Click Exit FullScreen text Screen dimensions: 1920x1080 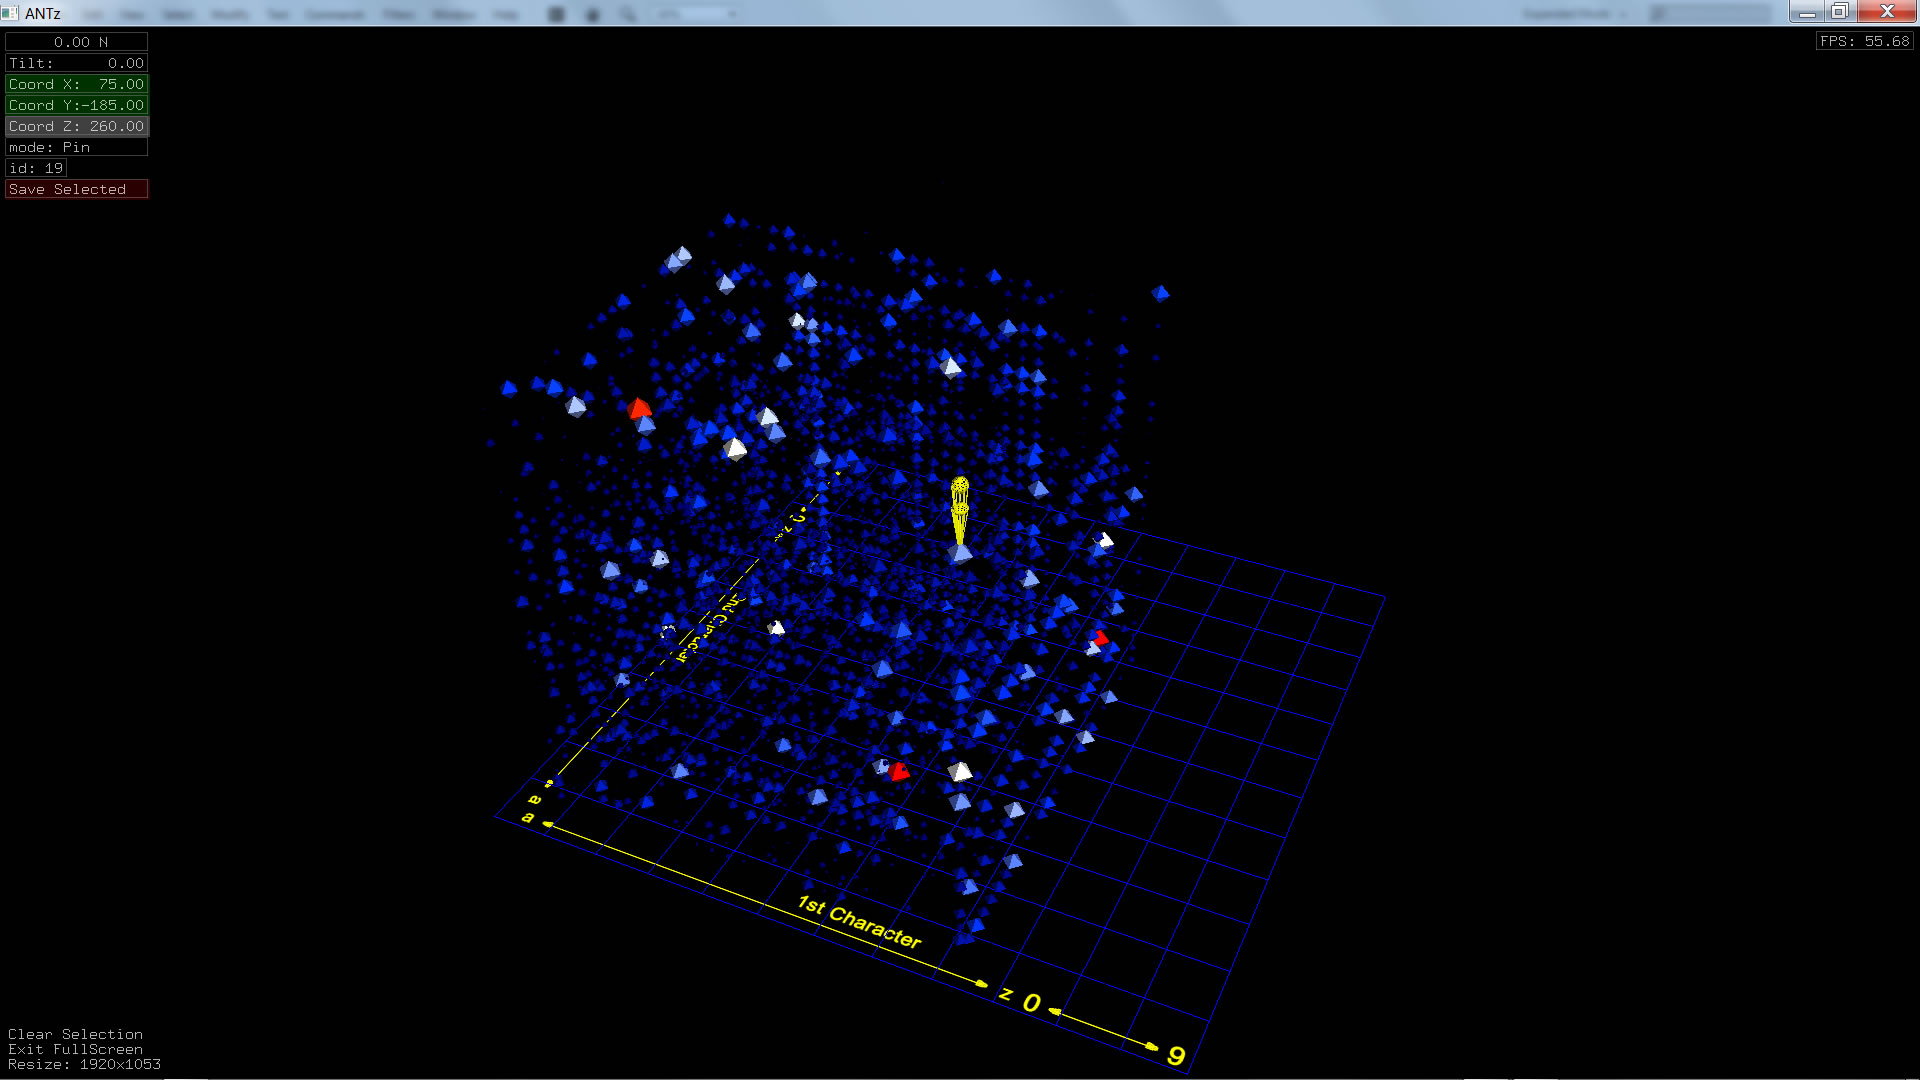click(75, 1049)
